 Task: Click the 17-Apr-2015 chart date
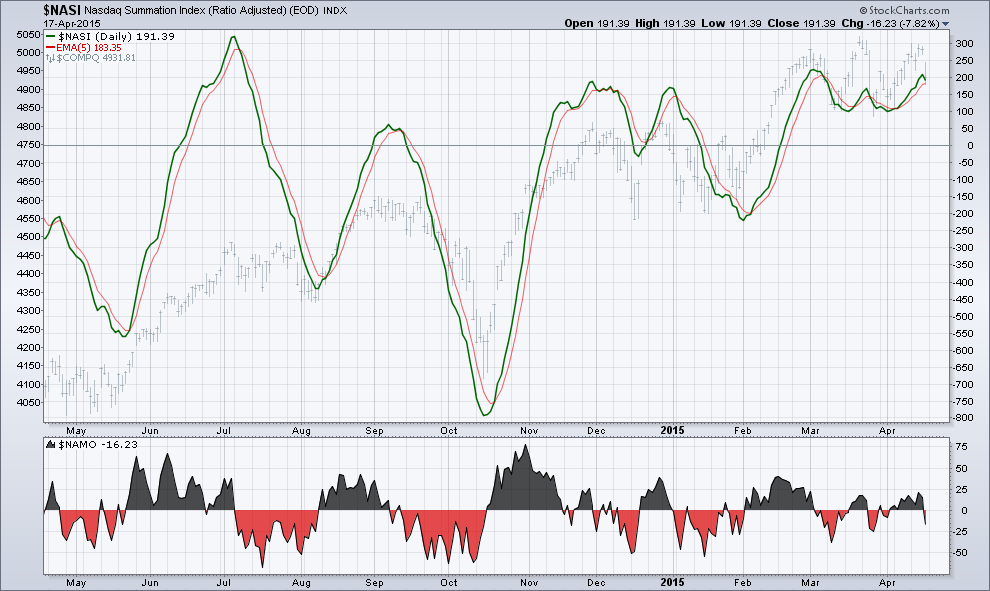[x=71, y=23]
